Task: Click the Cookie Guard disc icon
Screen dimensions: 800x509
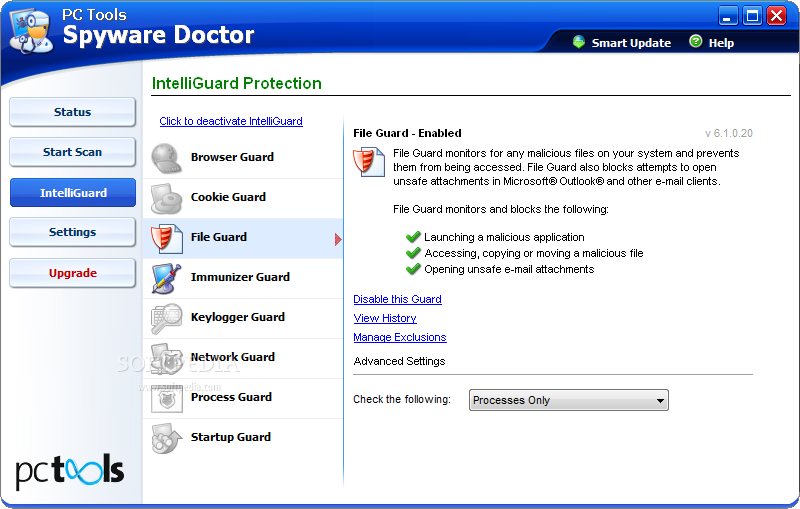Action: point(166,198)
